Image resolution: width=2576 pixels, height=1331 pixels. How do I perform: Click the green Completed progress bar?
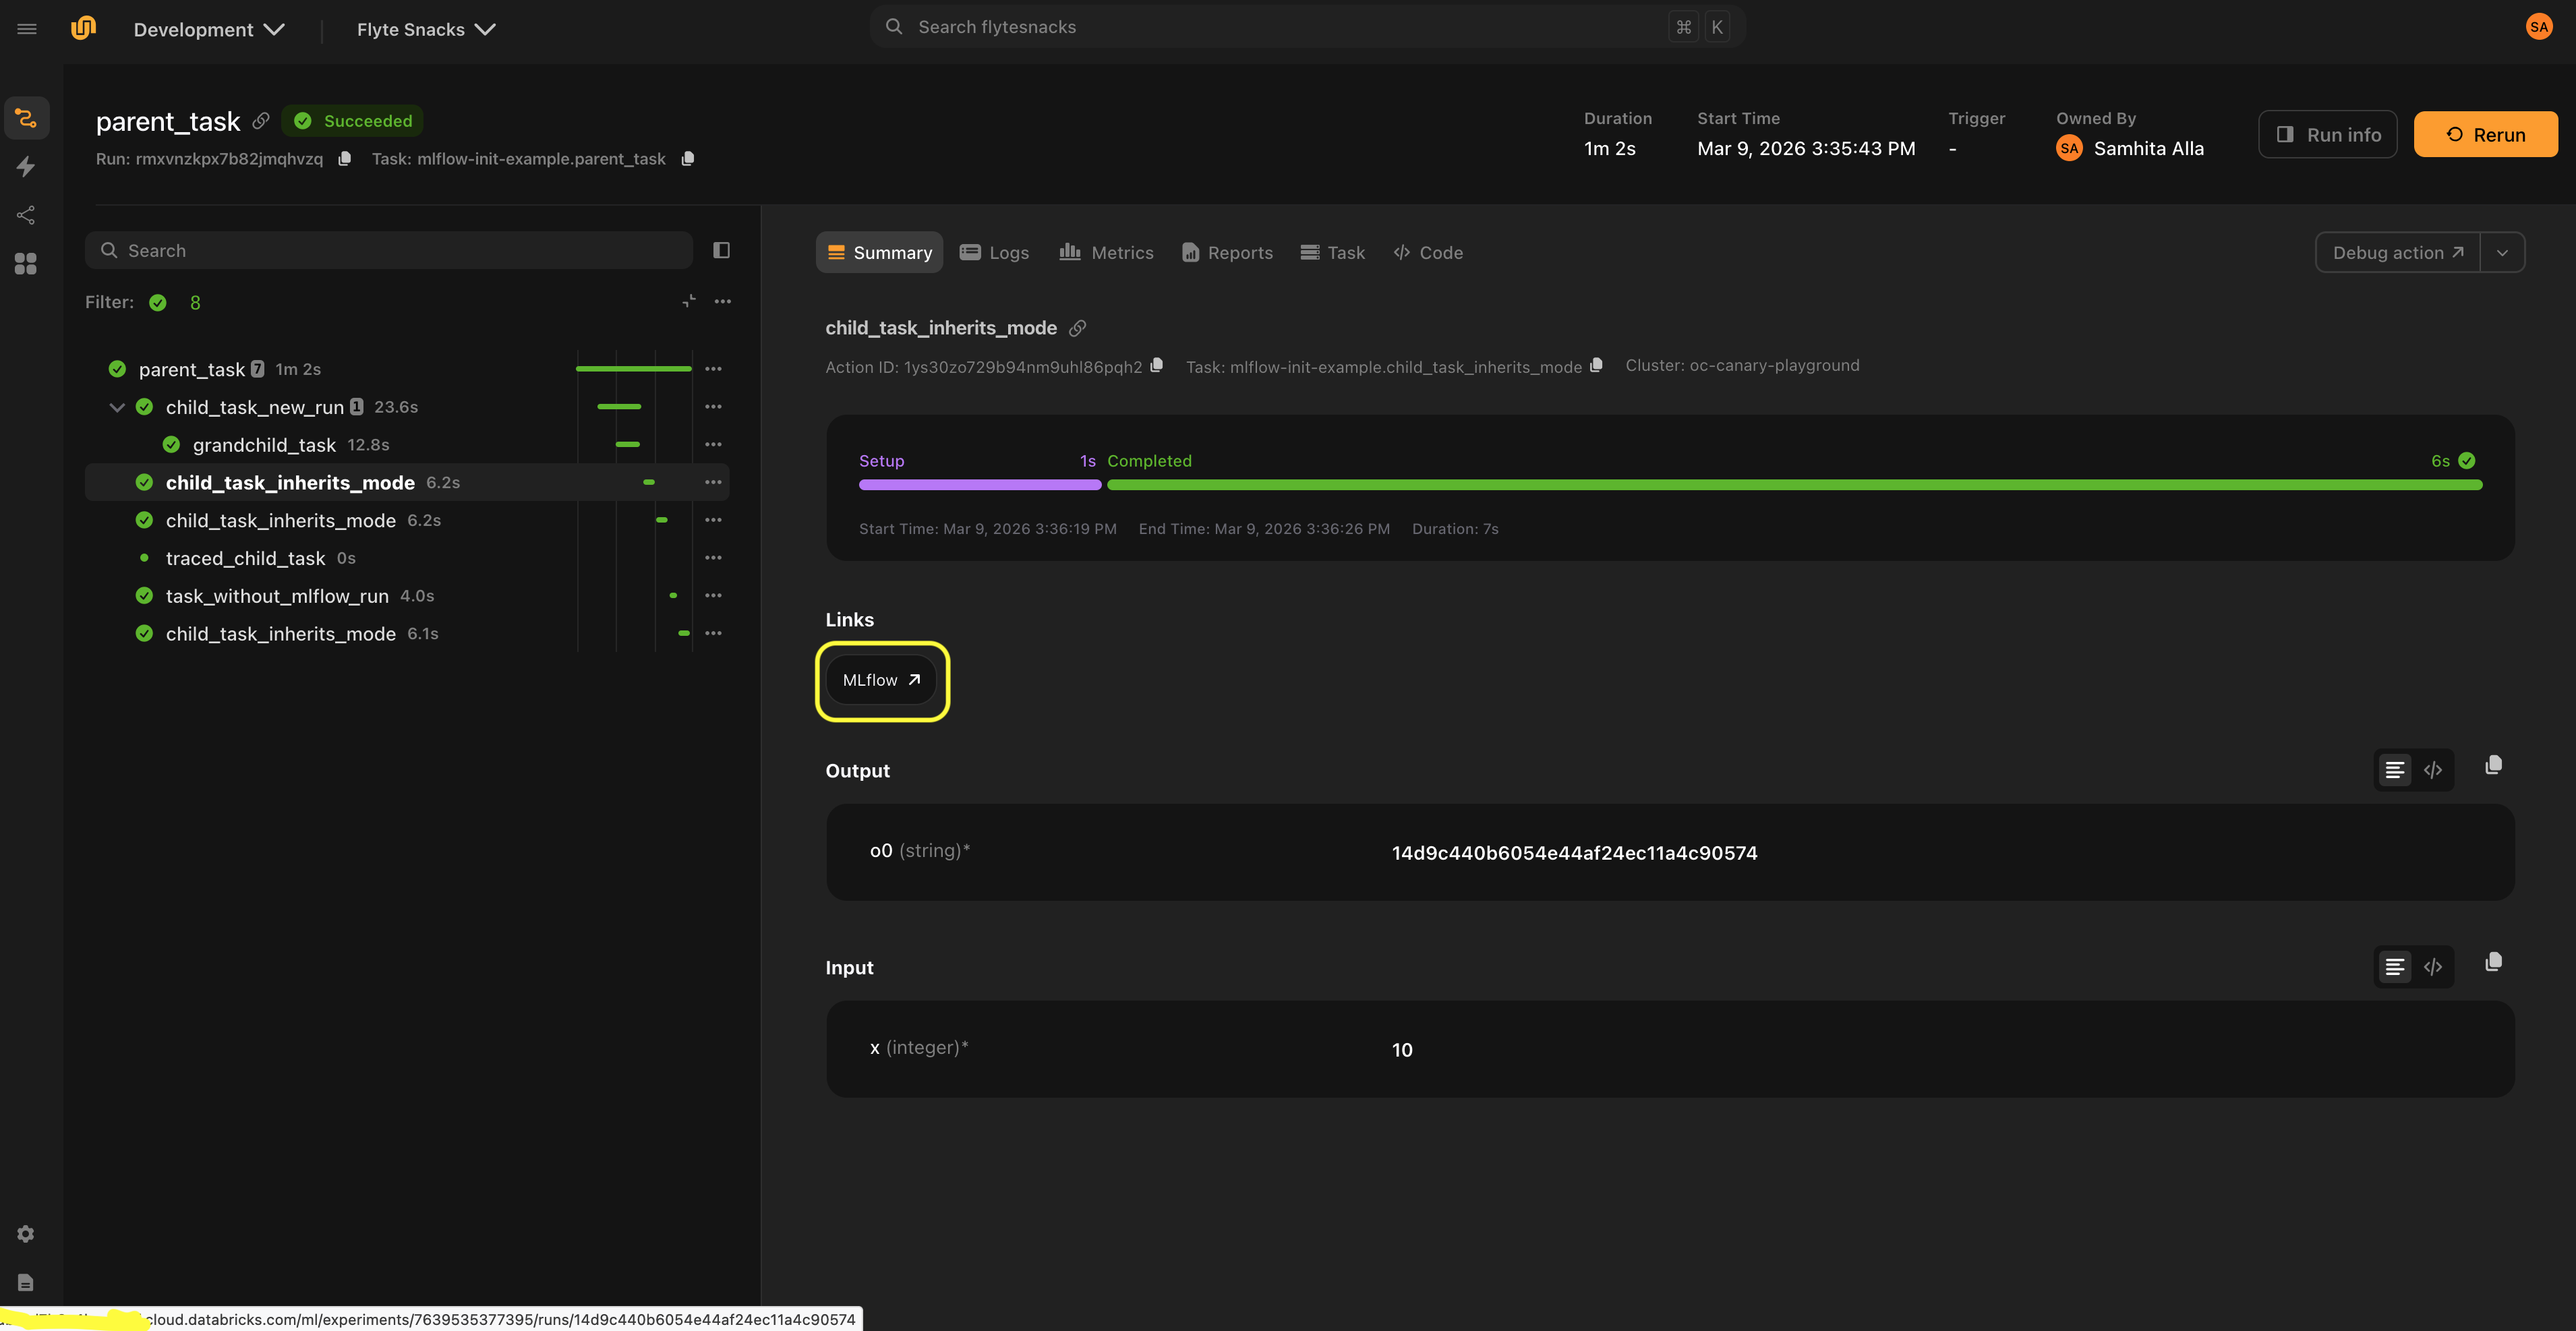point(1794,485)
